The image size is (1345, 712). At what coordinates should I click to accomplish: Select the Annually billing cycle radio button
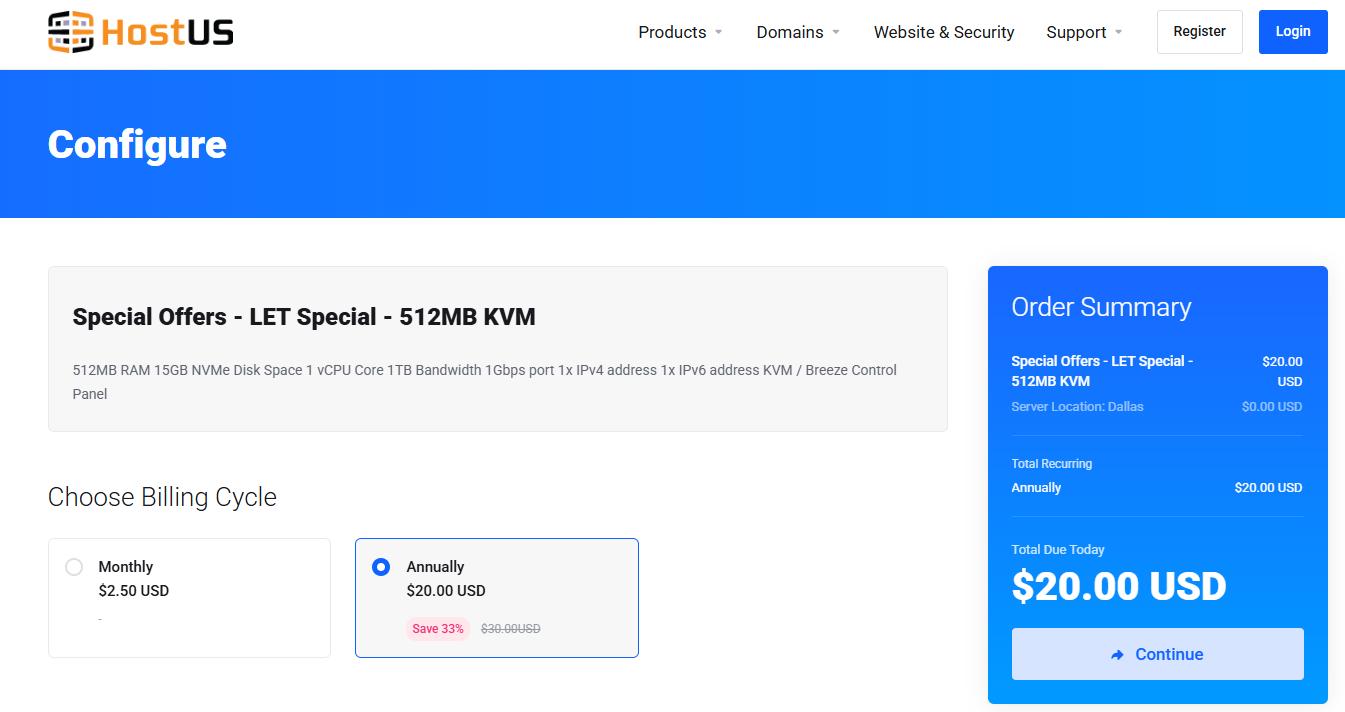(380, 566)
